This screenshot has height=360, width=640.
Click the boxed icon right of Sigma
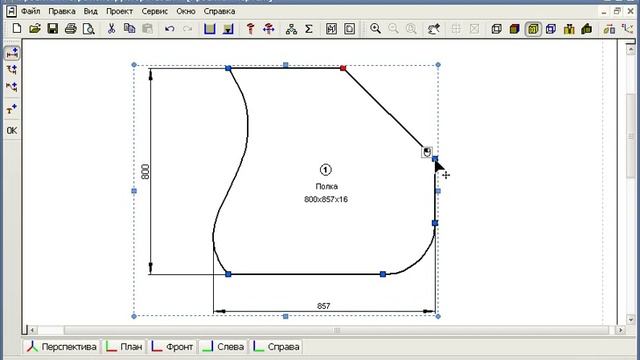[x=331, y=29]
